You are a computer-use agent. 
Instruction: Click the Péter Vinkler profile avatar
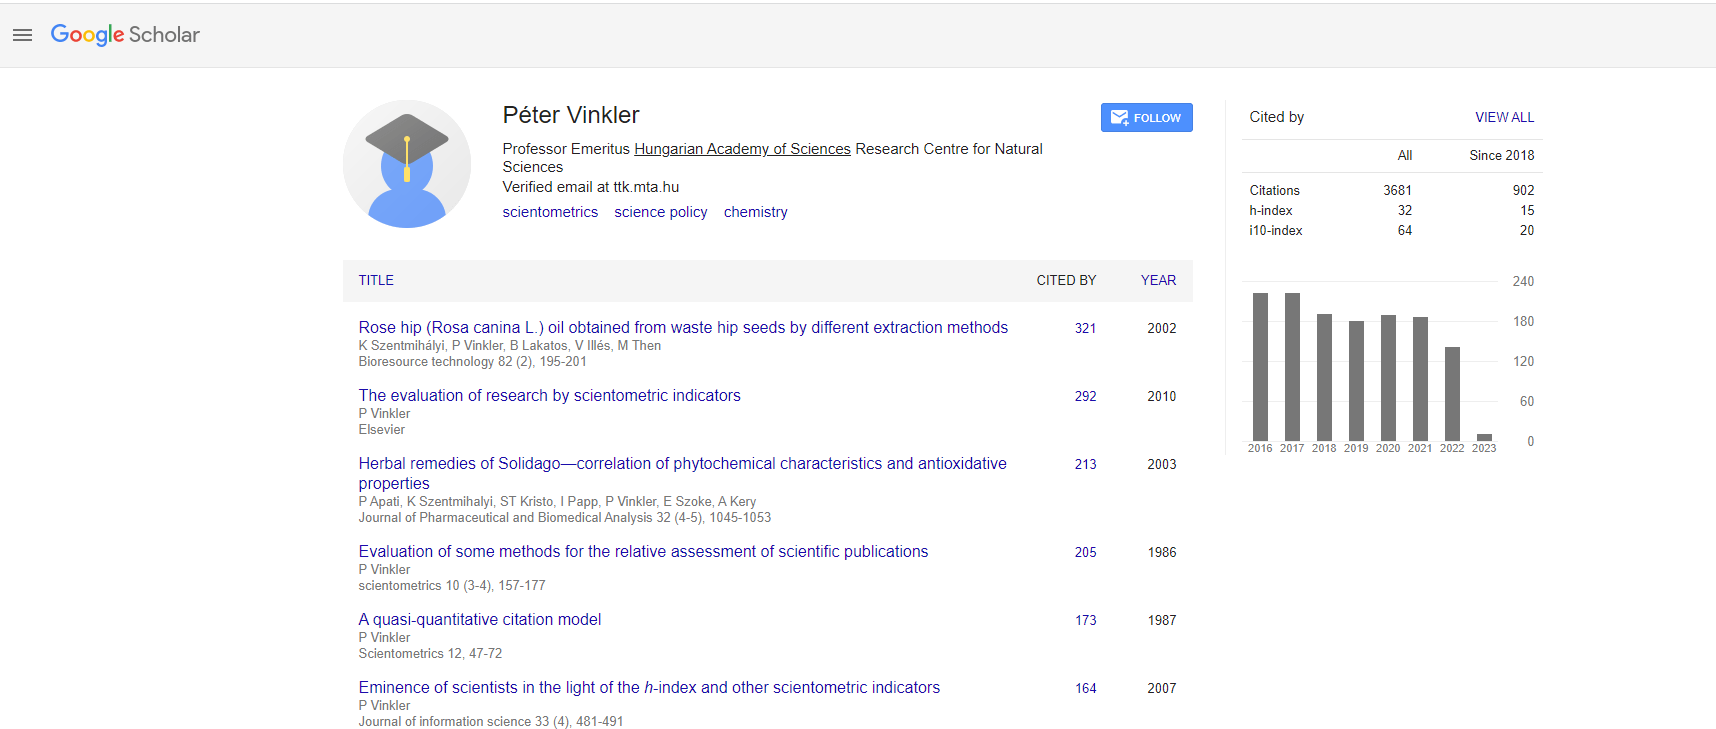pos(407,164)
